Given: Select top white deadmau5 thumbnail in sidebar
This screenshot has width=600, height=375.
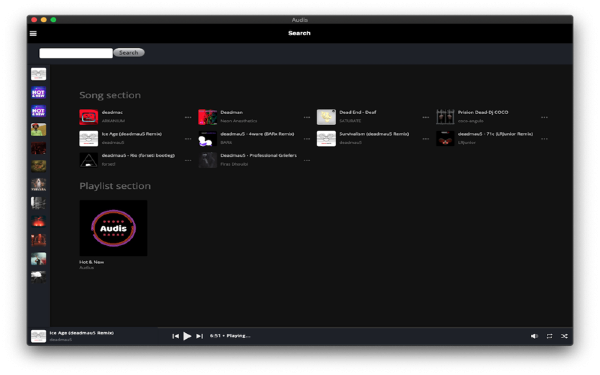Looking at the screenshot, I should click(38, 74).
